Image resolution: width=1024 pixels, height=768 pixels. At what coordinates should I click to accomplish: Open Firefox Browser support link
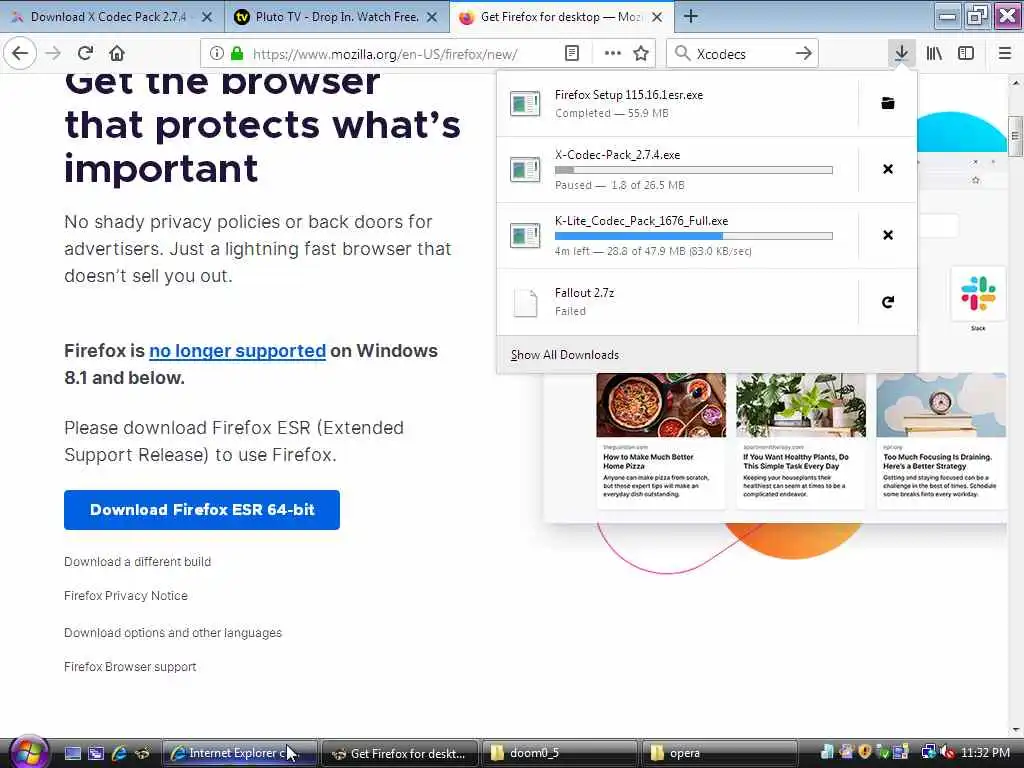point(130,667)
